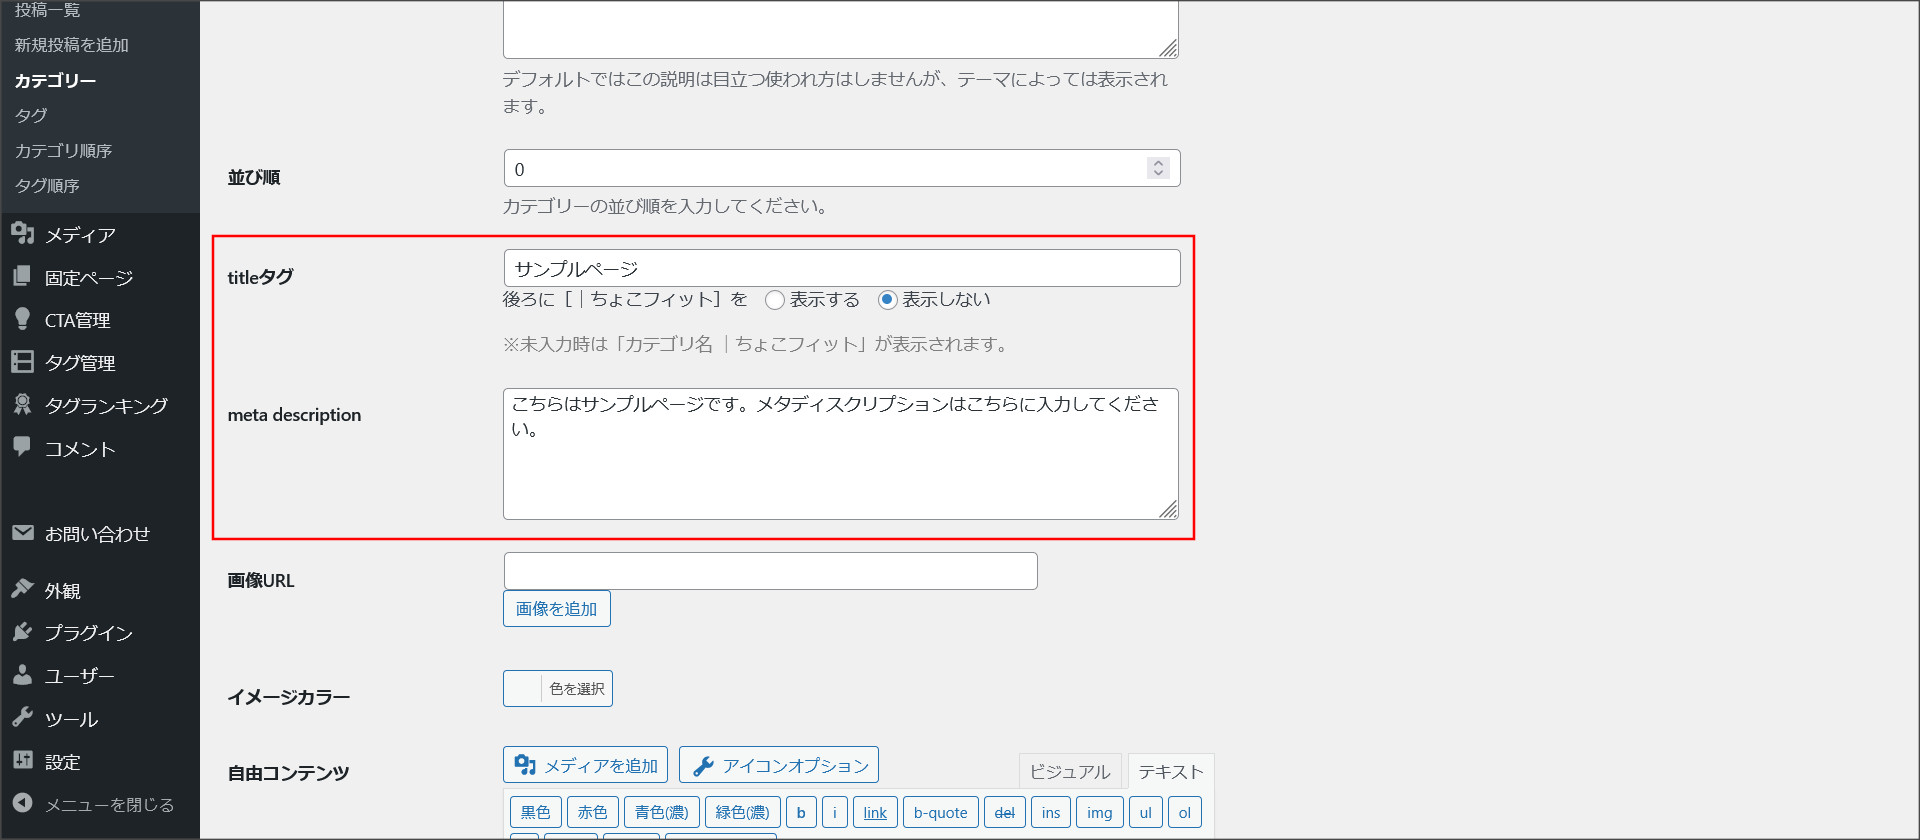Switch to the テキスト editor tab
This screenshot has width=1920, height=840.
1171,771
